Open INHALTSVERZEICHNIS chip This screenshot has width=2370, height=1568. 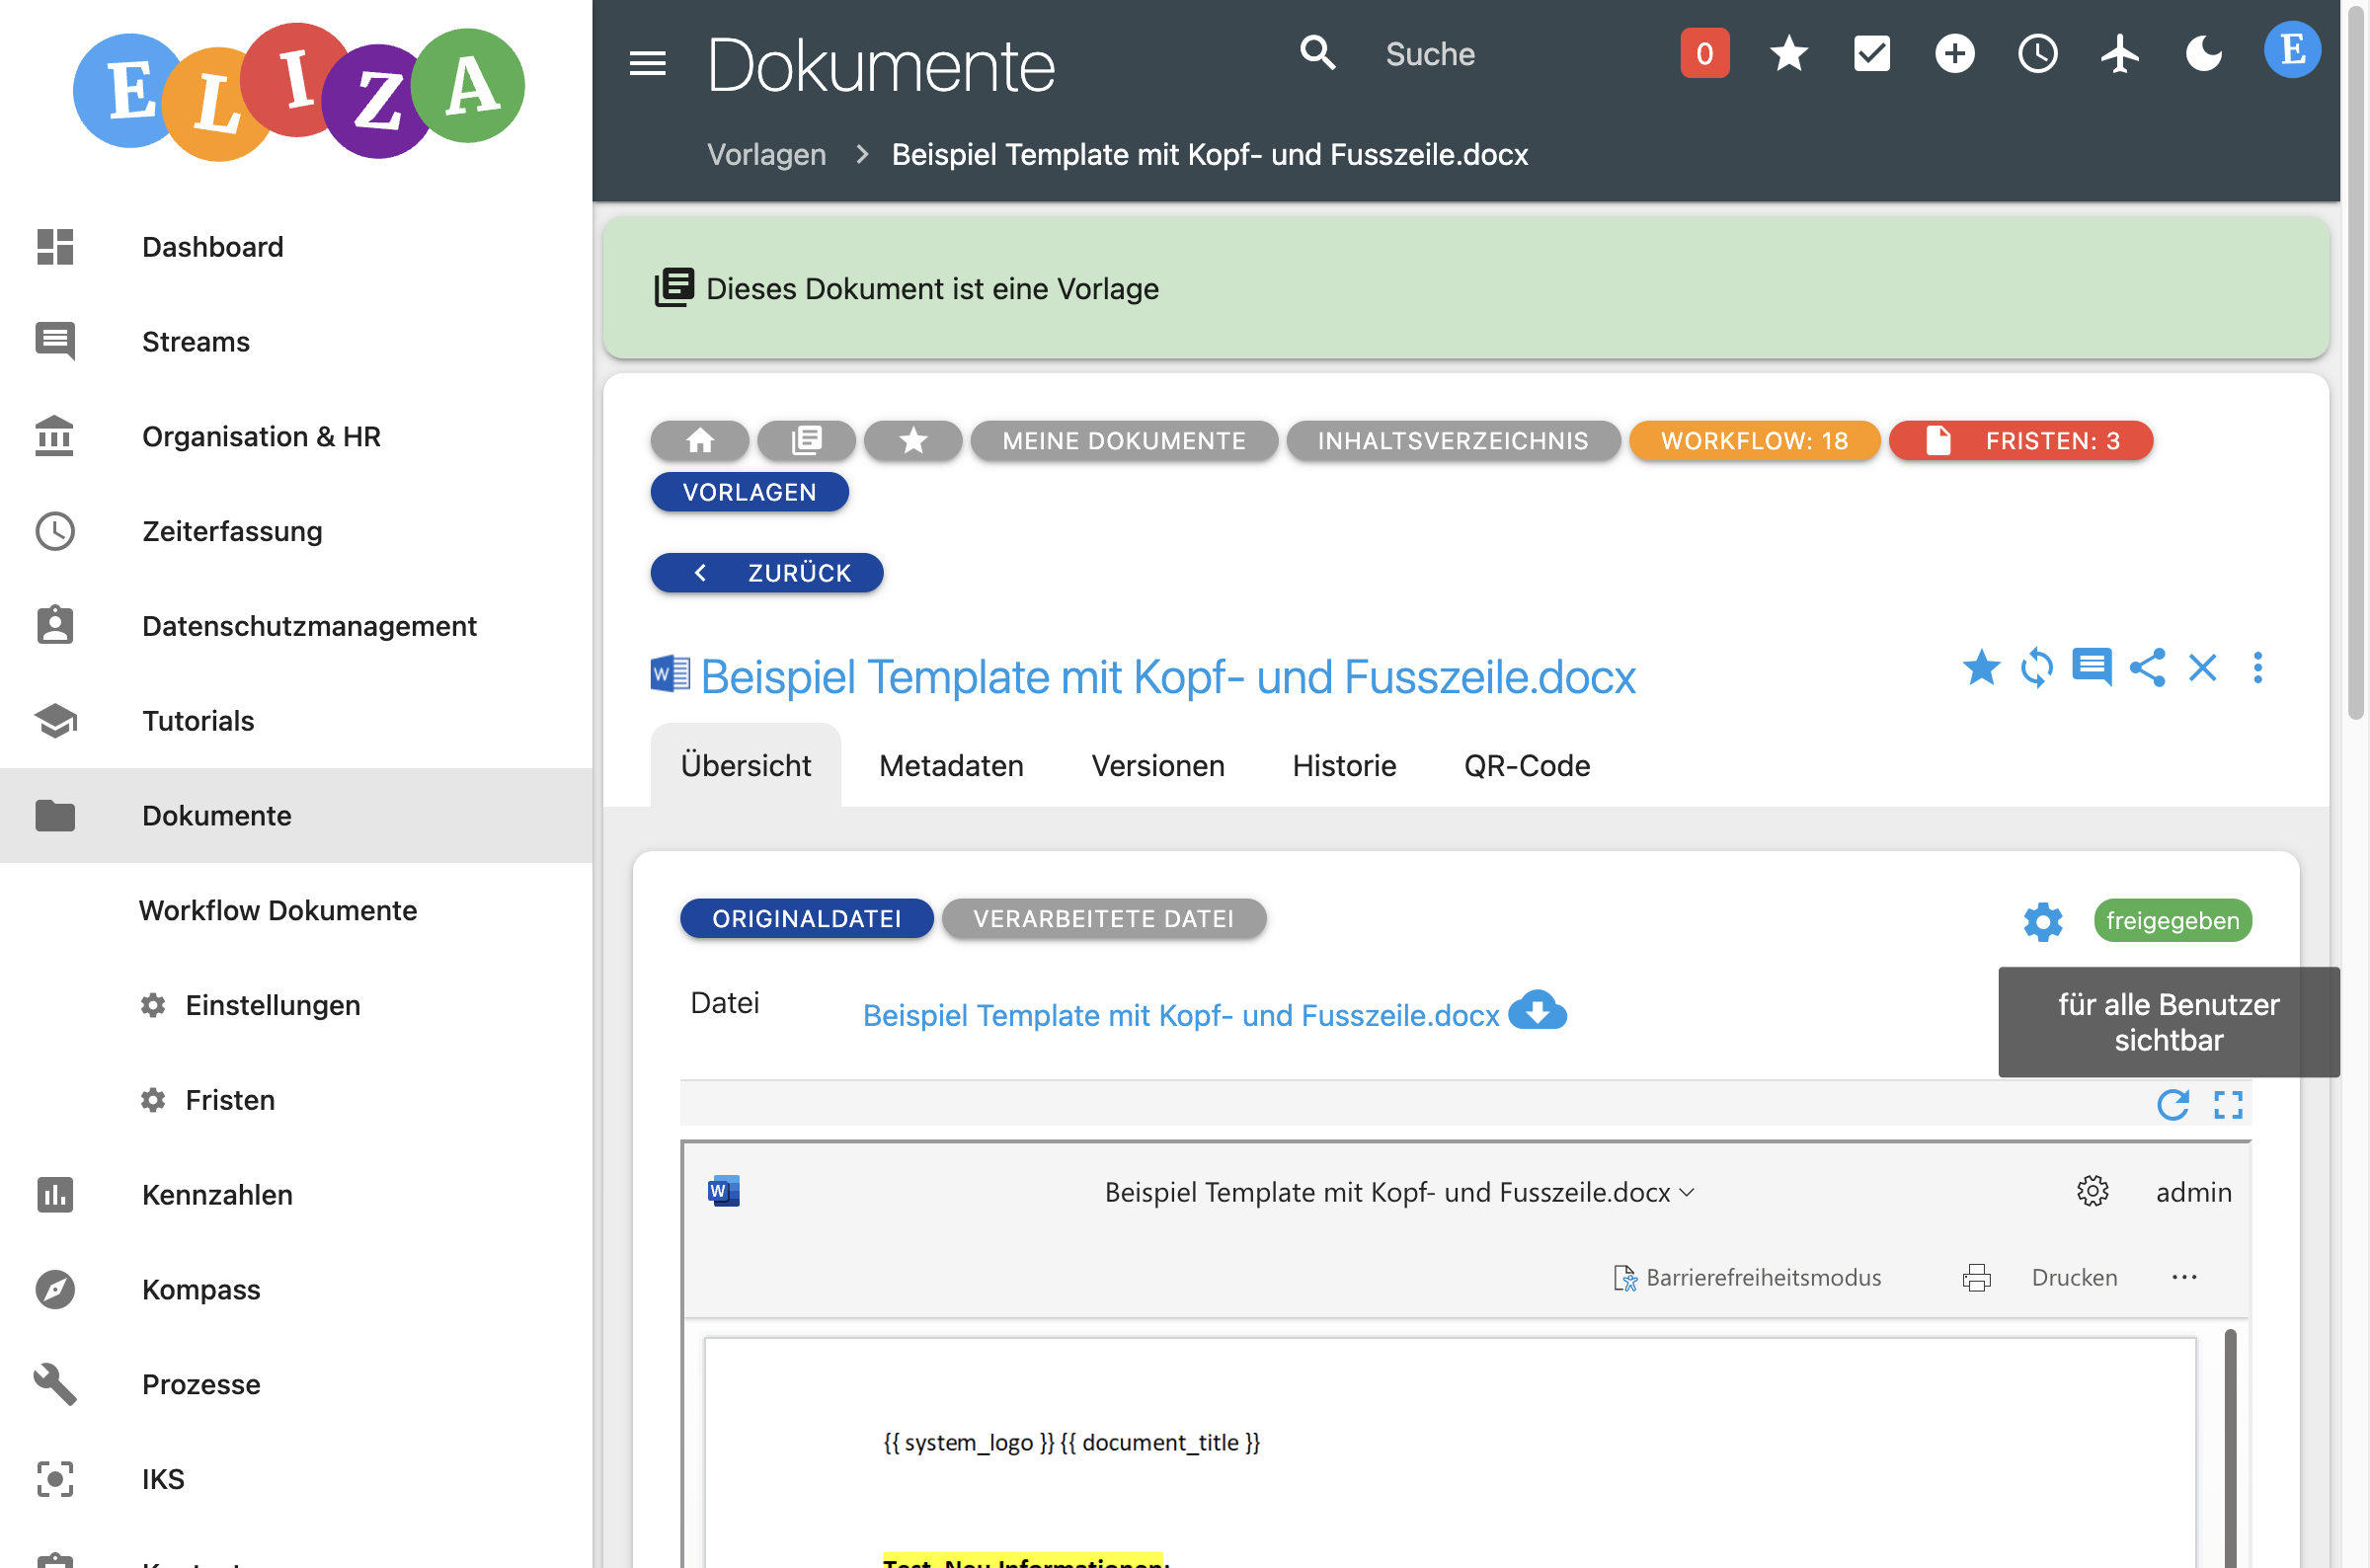tap(1453, 441)
